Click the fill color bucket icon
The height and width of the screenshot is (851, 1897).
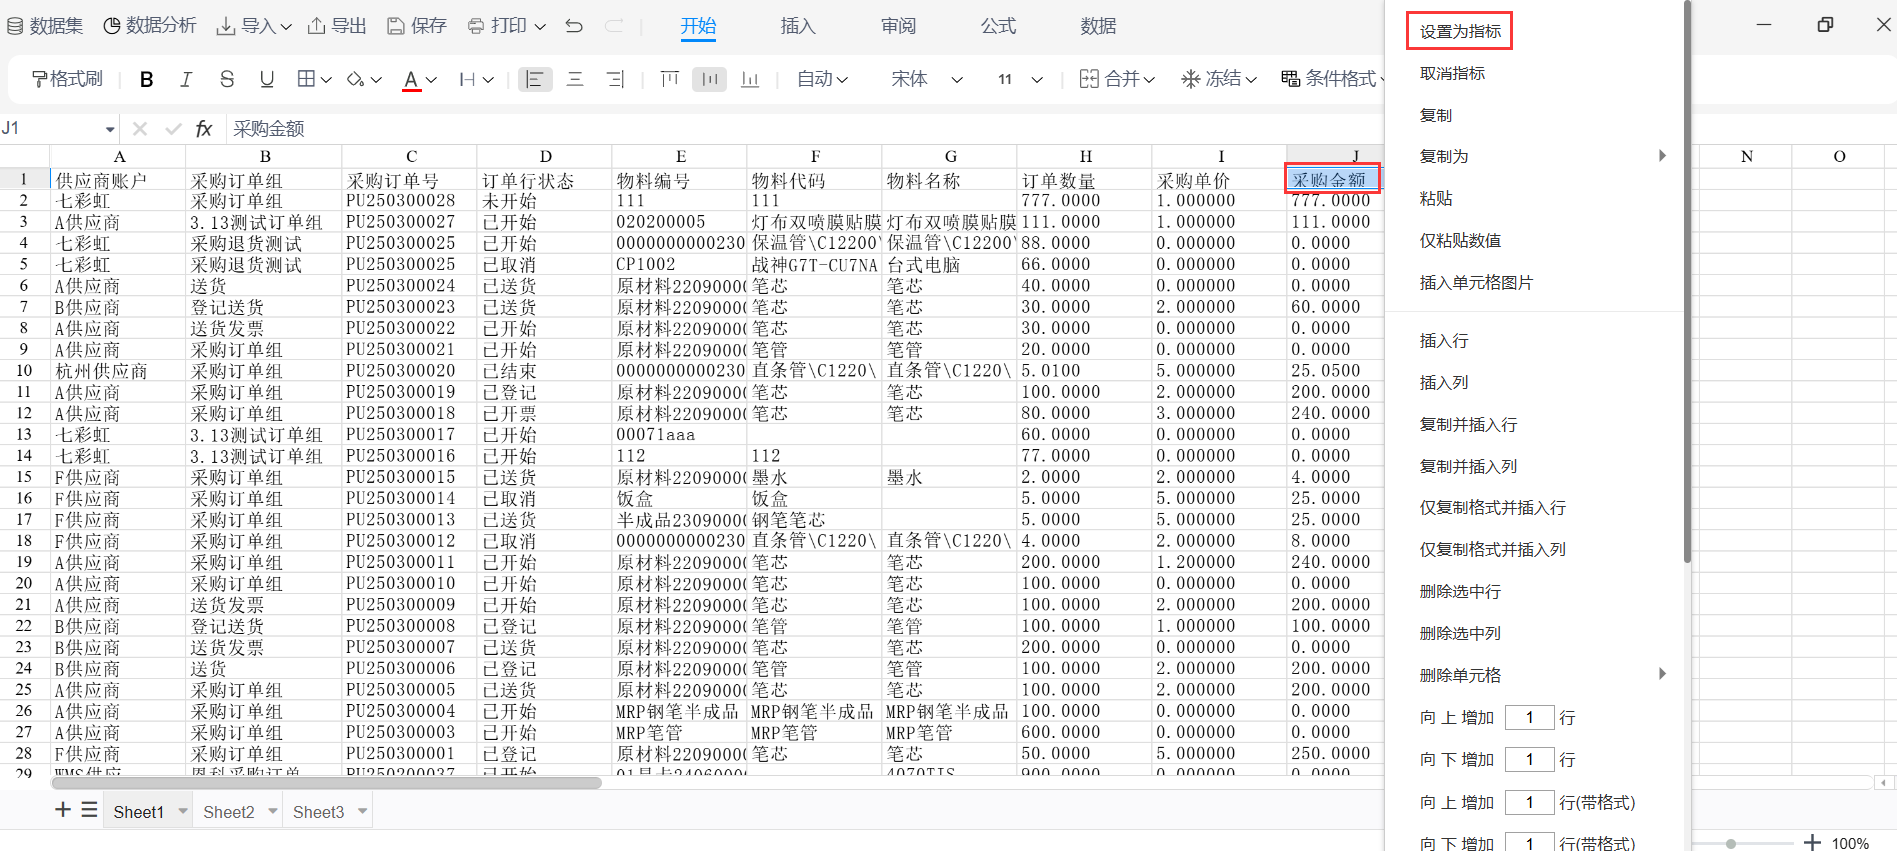point(355,79)
